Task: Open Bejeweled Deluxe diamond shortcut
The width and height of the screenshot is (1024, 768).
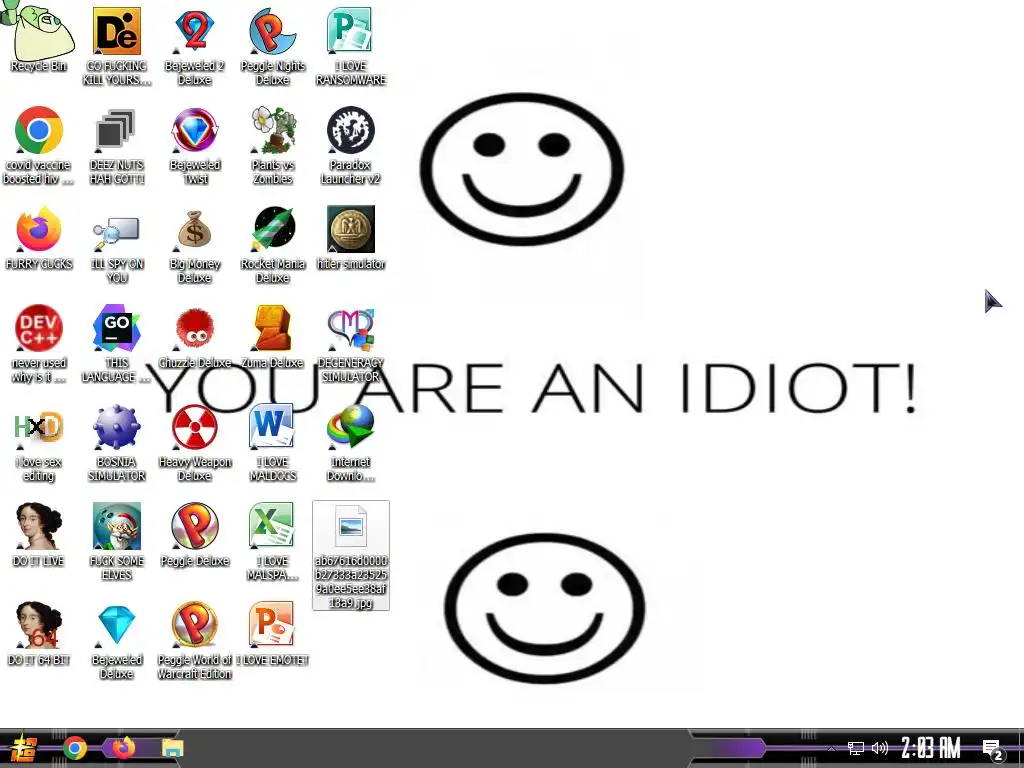Action: pos(116,641)
